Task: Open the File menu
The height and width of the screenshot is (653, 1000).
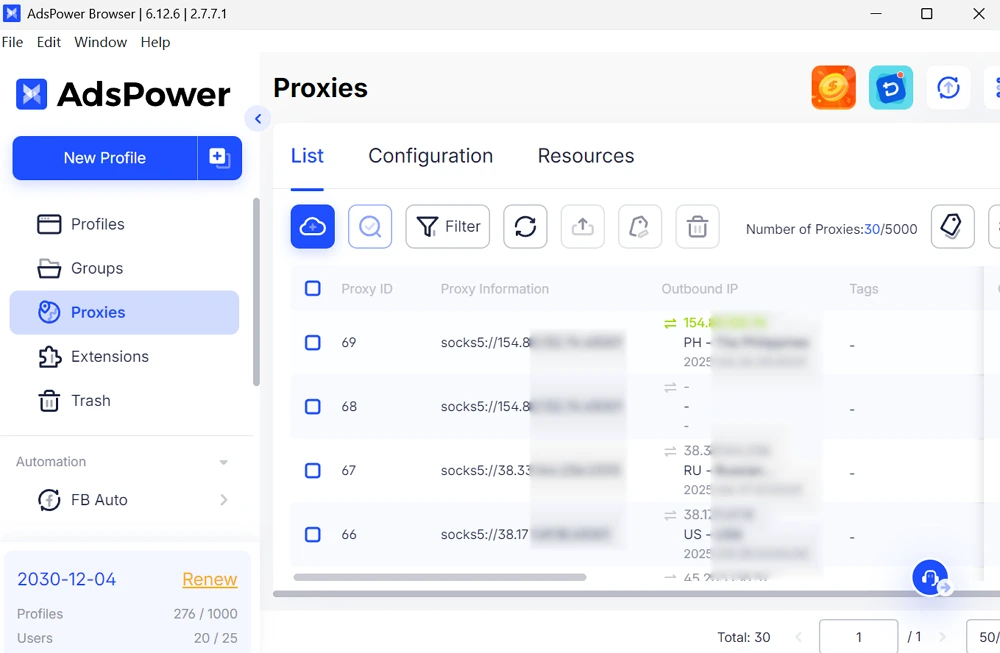Action: click(12, 42)
